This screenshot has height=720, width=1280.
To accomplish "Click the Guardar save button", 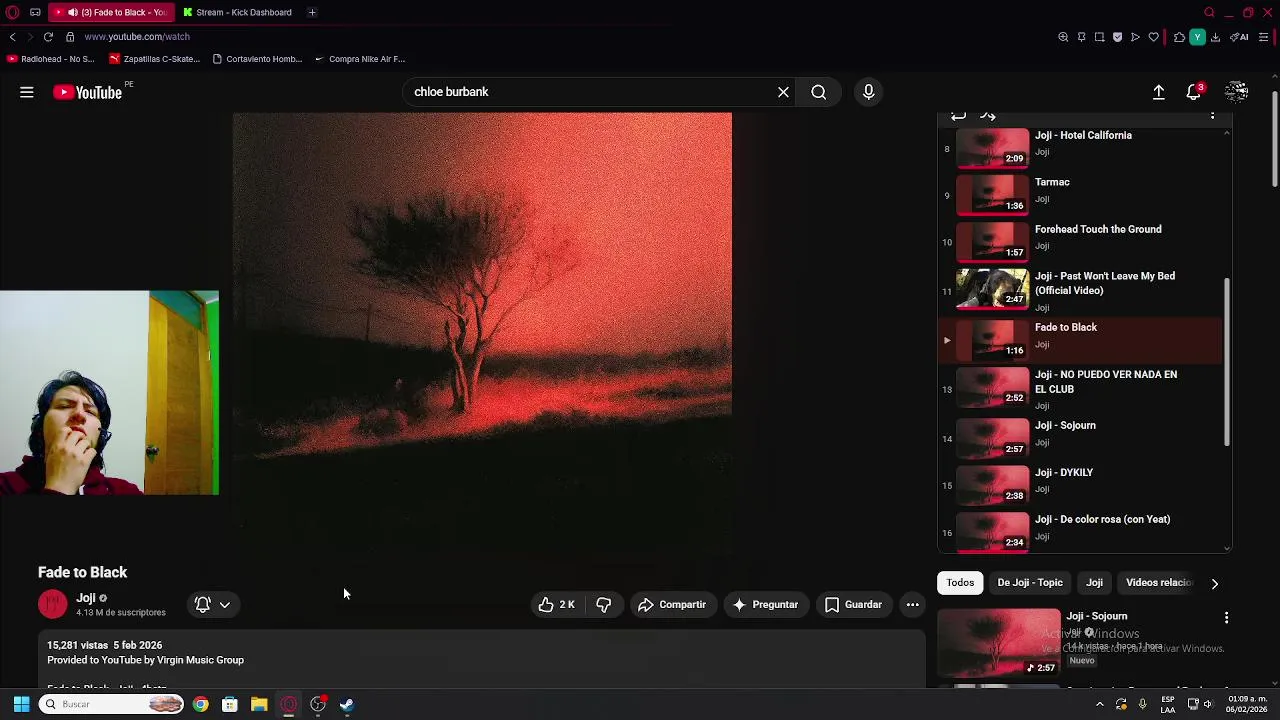I will [854, 605].
